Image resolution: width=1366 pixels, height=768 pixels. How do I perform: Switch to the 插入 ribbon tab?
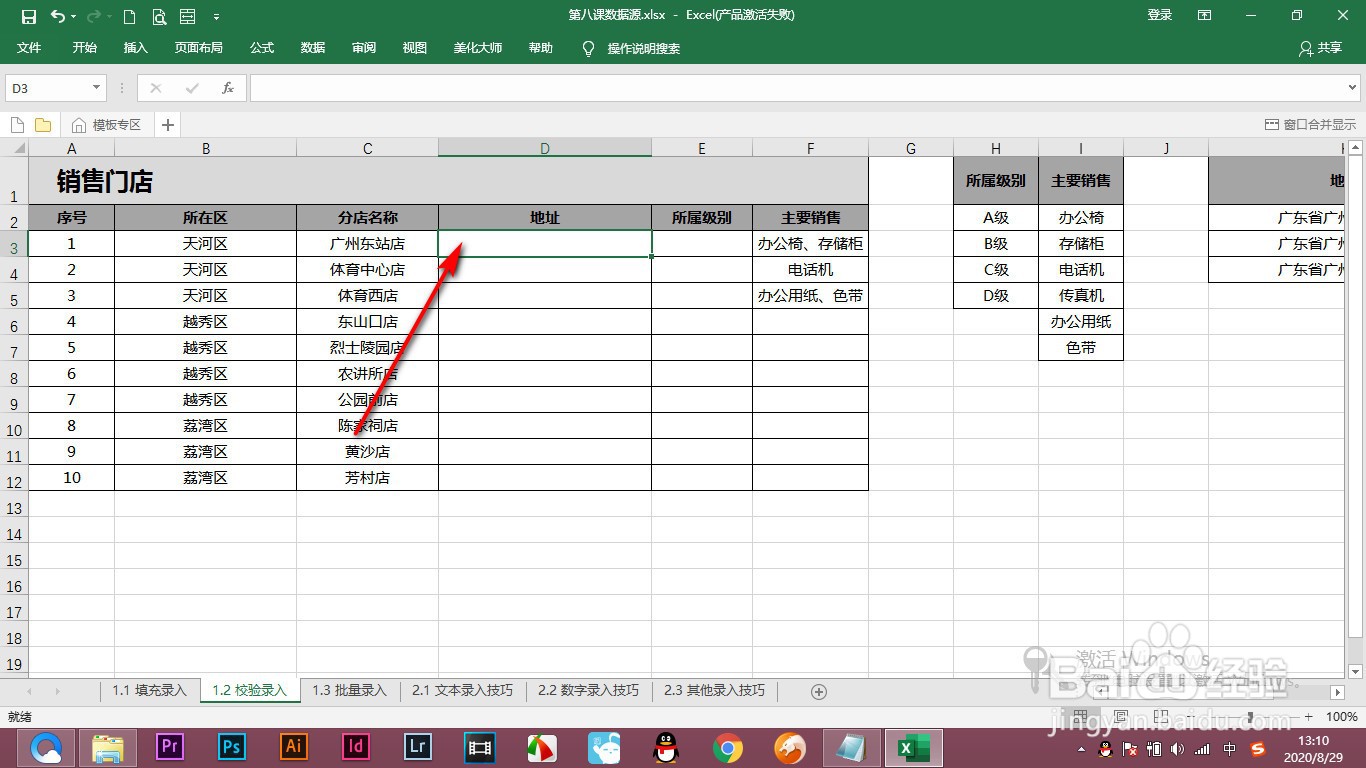click(x=135, y=48)
